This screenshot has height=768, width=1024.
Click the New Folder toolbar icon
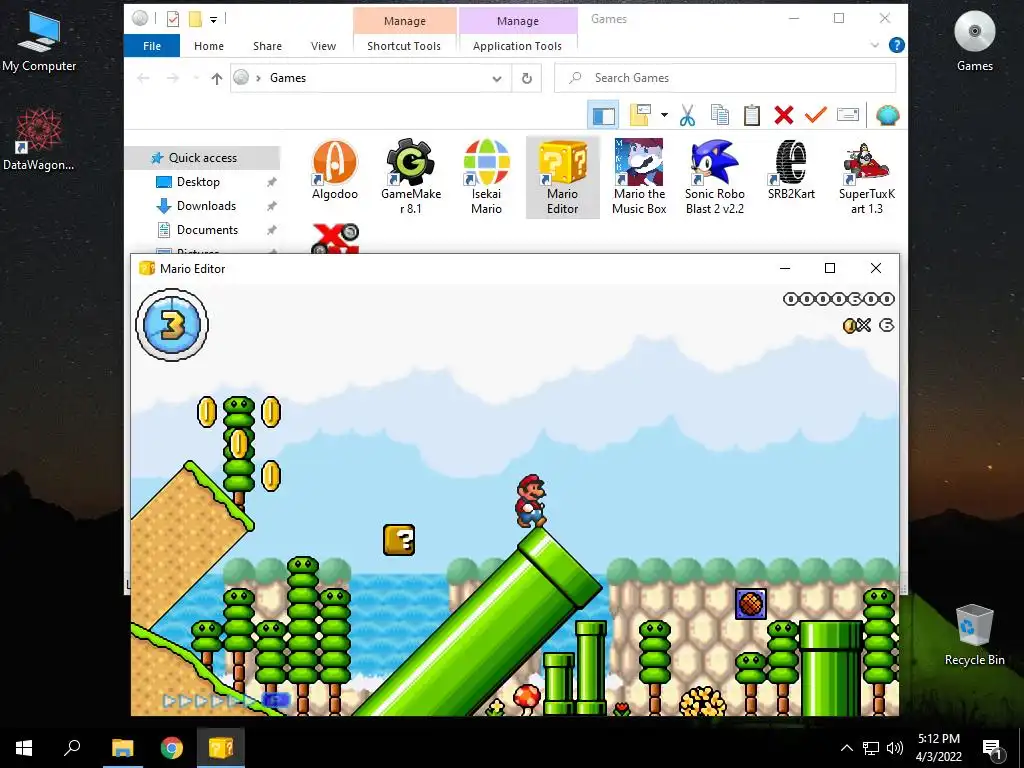tap(640, 116)
